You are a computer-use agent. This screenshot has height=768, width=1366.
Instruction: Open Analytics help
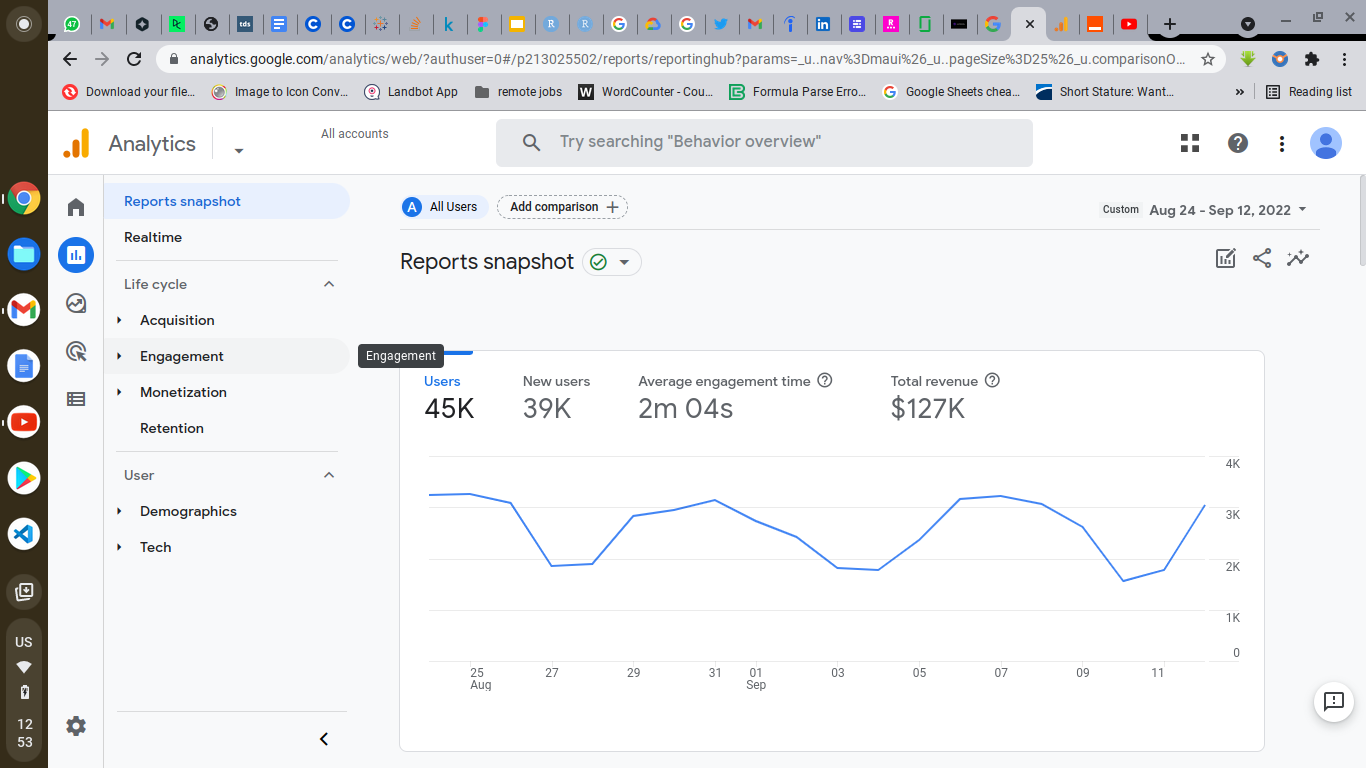point(1237,143)
